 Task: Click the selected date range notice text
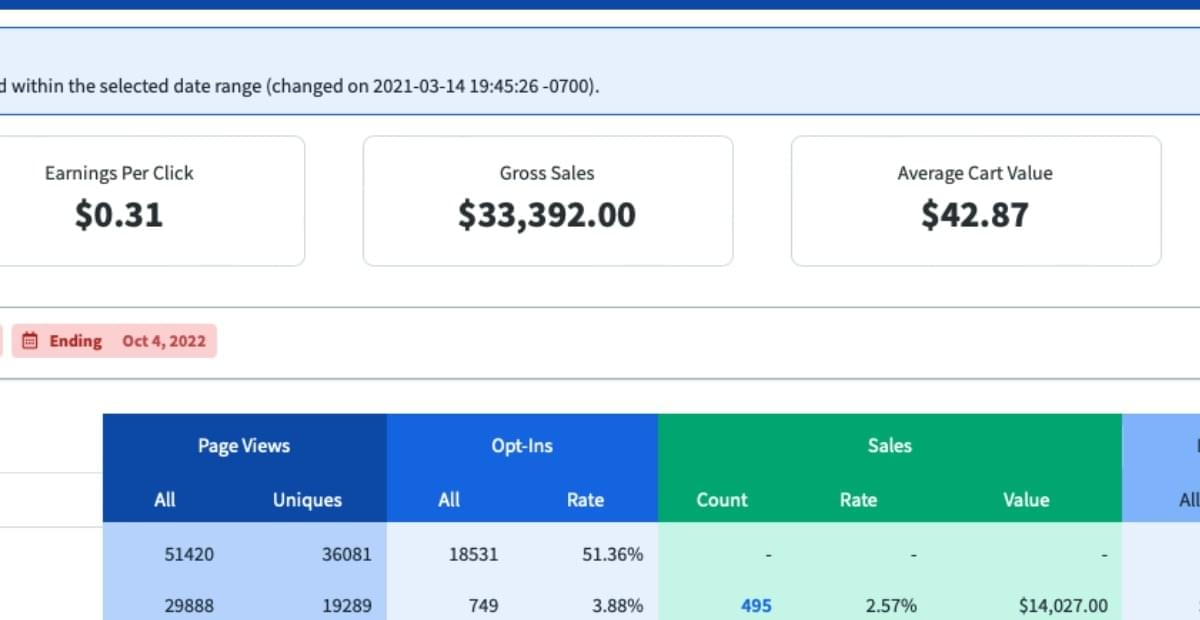(300, 86)
